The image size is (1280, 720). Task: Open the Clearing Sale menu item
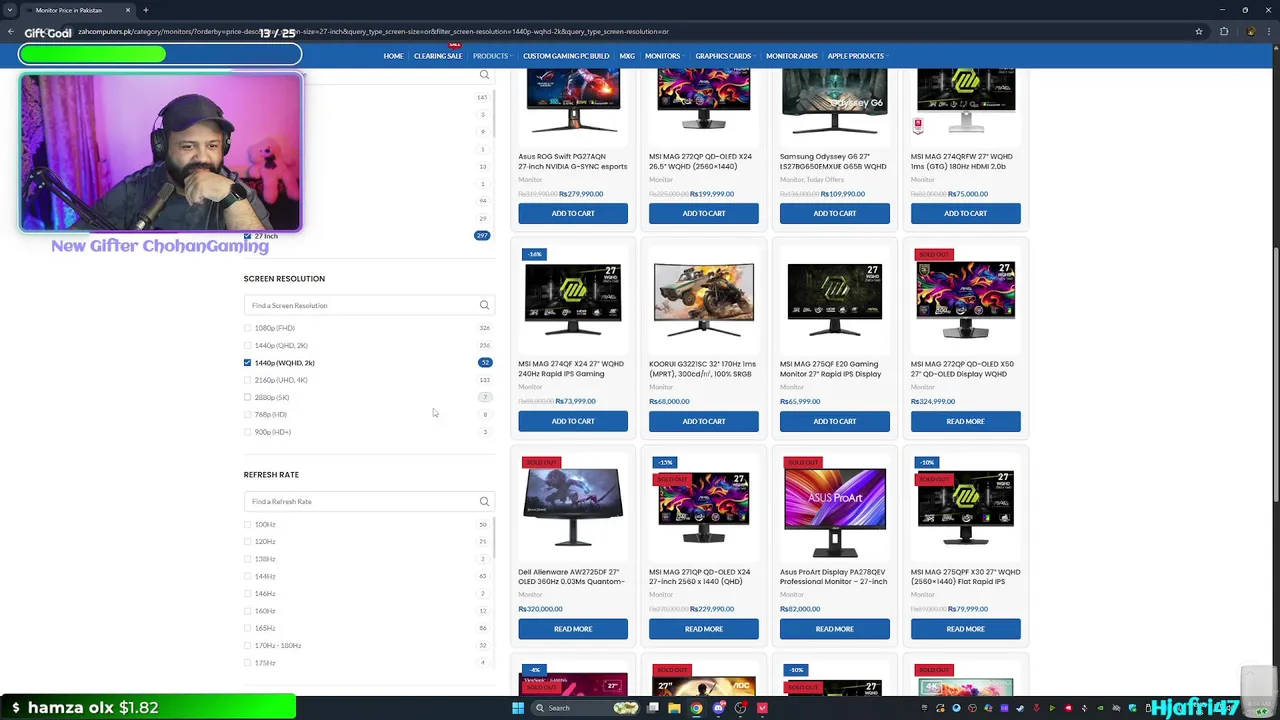(x=438, y=56)
